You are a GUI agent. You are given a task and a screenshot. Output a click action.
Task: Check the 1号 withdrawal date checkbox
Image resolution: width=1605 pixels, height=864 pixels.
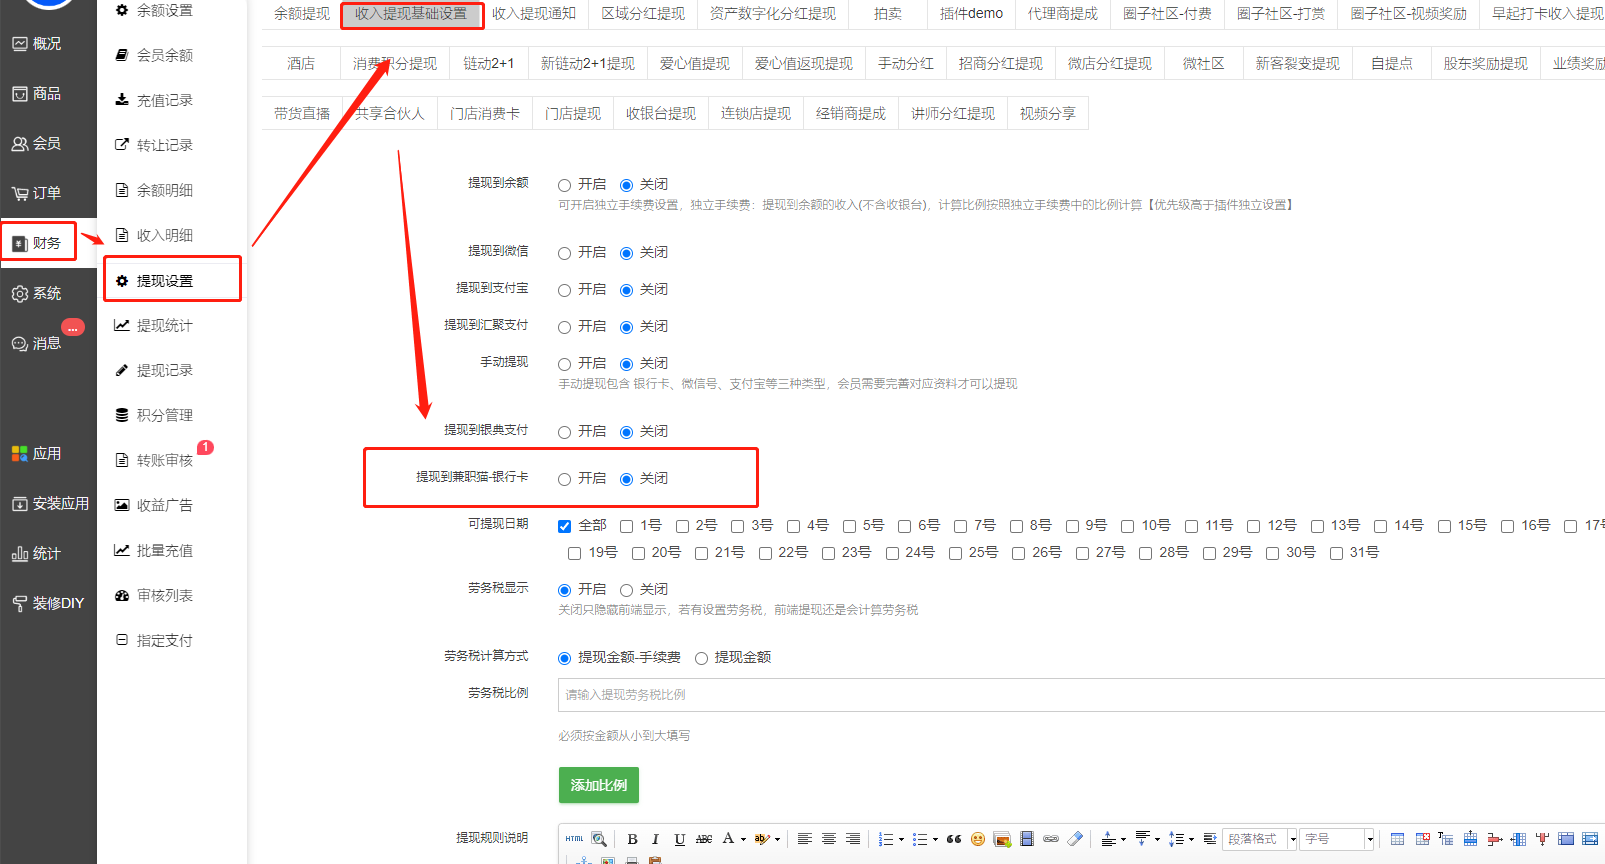[627, 526]
